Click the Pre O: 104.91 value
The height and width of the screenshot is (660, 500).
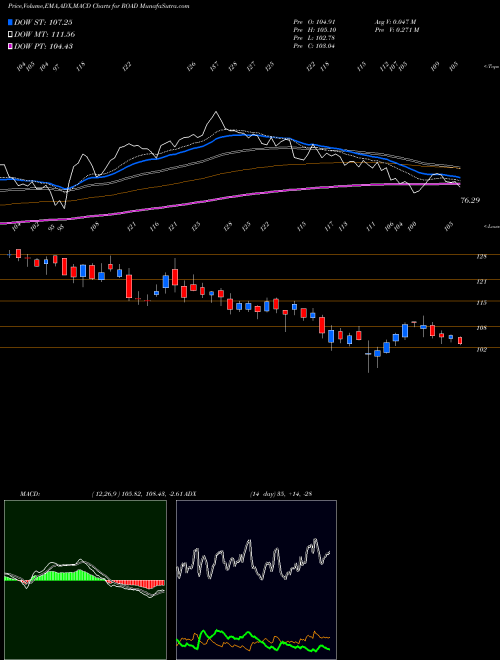coord(314,22)
